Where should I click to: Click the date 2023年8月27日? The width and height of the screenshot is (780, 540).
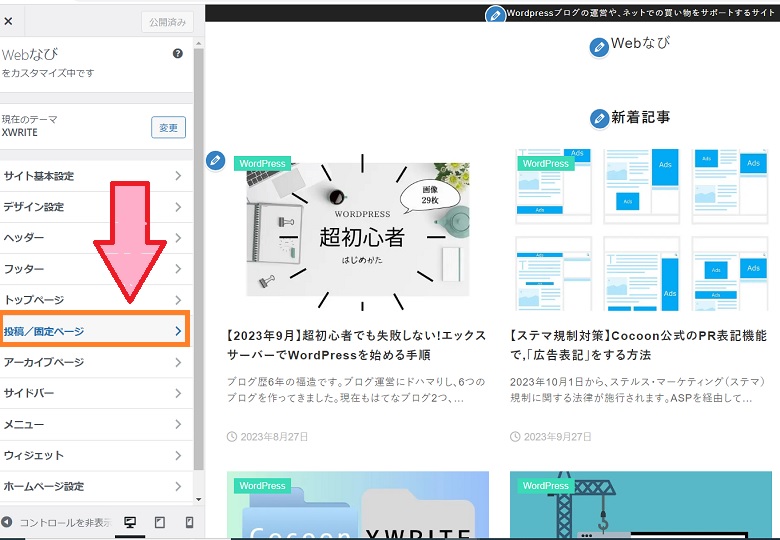pyautogui.click(x=275, y=437)
